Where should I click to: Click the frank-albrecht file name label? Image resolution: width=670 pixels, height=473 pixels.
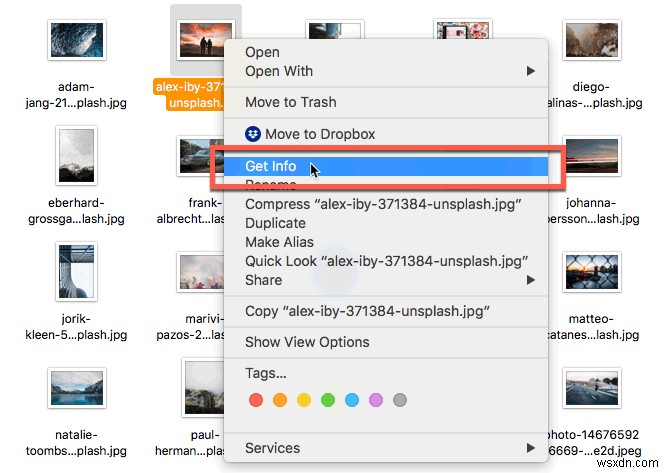[191, 211]
